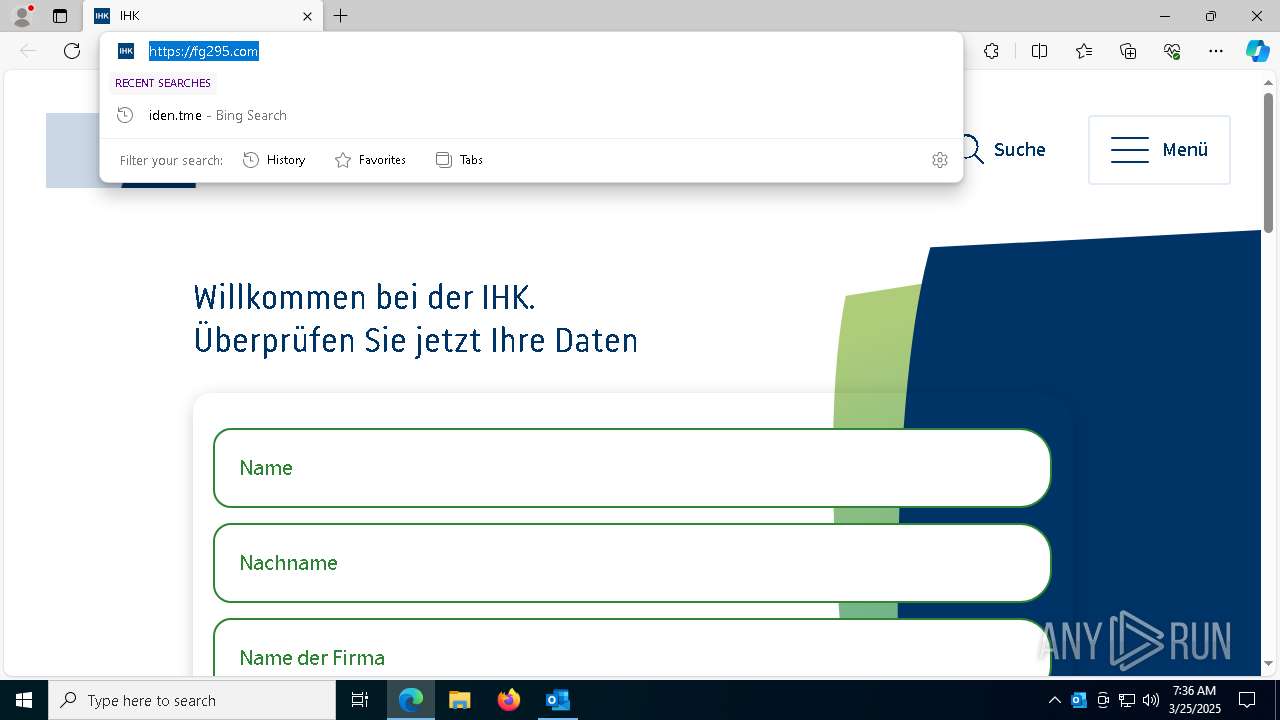
Task: Open the Copilot sidebar icon
Action: point(1257,51)
